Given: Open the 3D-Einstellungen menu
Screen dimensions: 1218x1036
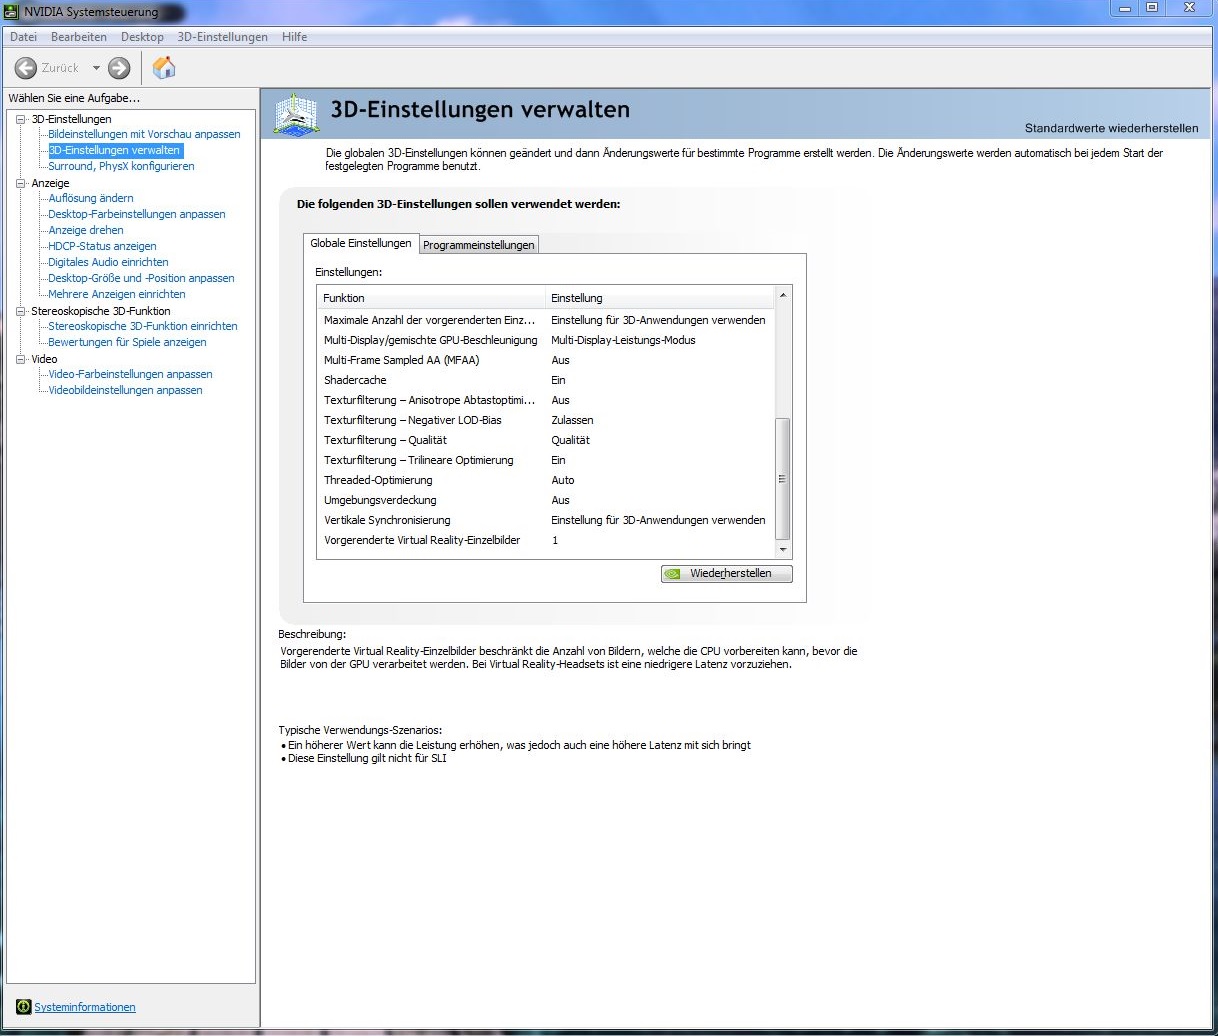Looking at the screenshot, I should pos(223,37).
